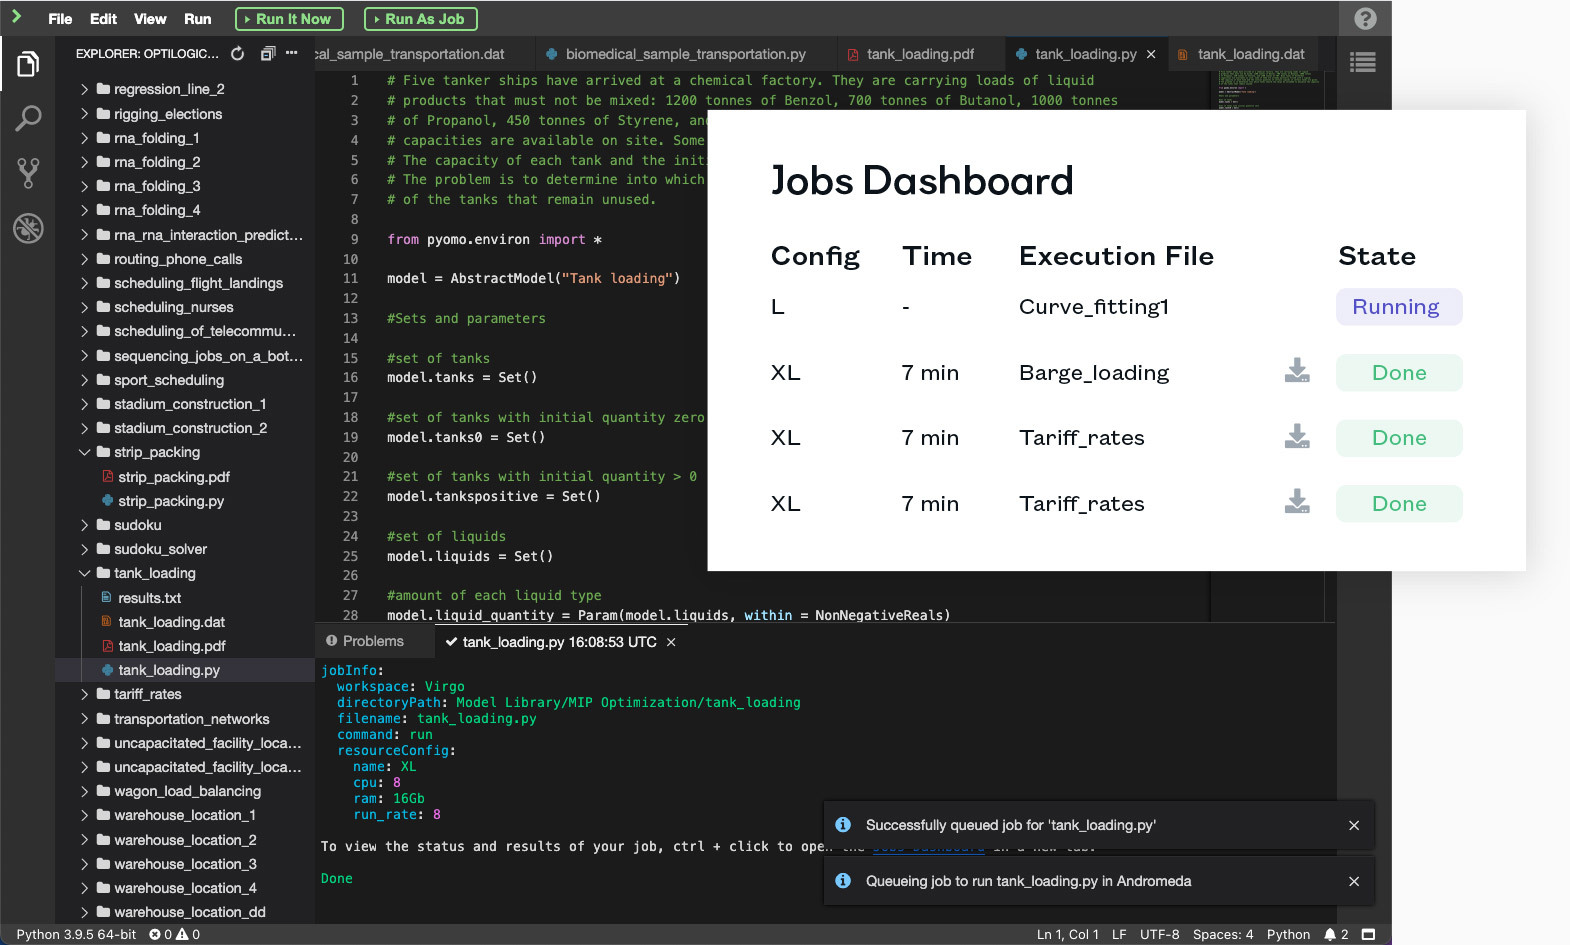This screenshot has width=1570, height=945.
Task: Switch to the tank_loading.dat editor tab
Action: click(1242, 54)
